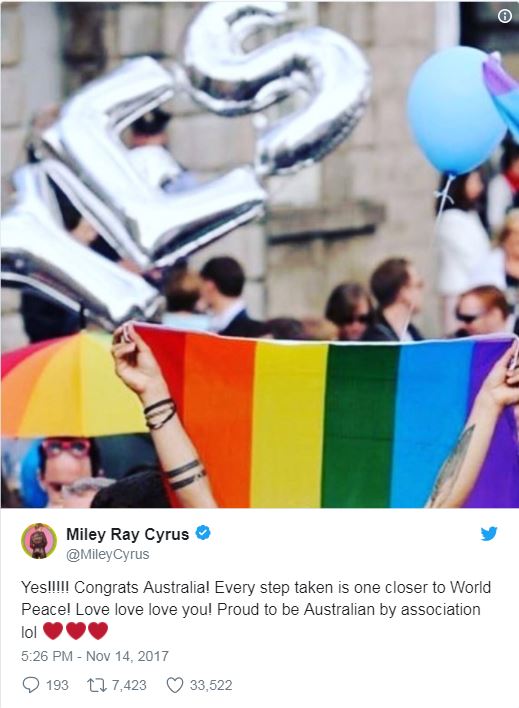Image resolution: width=519 pixels, height=708 pixels.
Task: Open the Miley Ray Cyrus display name
Action: 127,534
